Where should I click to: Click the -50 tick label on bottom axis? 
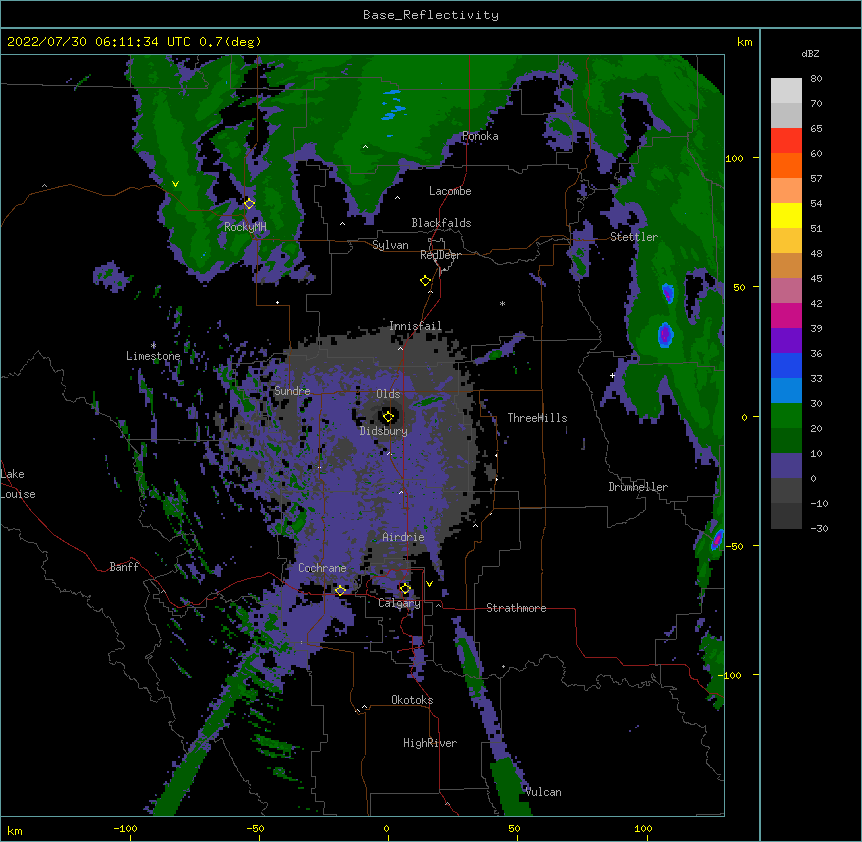coord(255,828)
